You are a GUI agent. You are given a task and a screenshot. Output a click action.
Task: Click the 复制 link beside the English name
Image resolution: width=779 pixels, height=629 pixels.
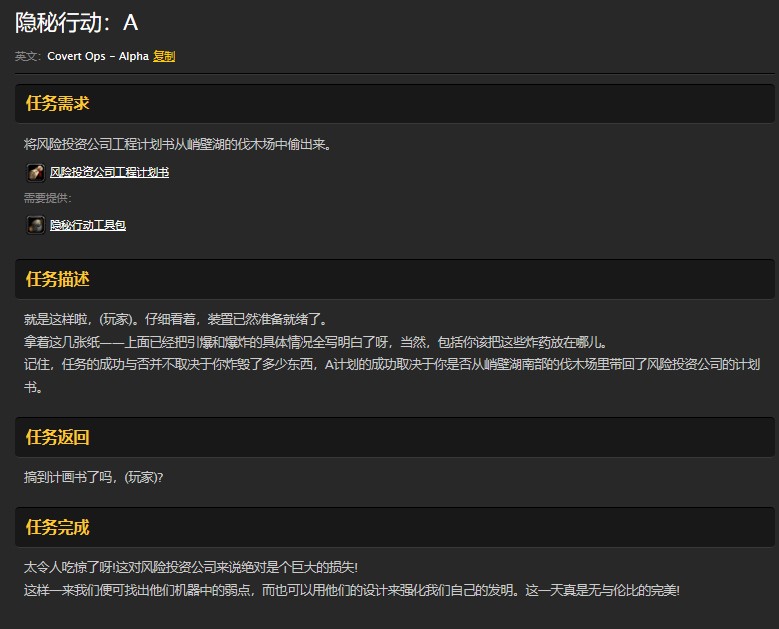164,57
